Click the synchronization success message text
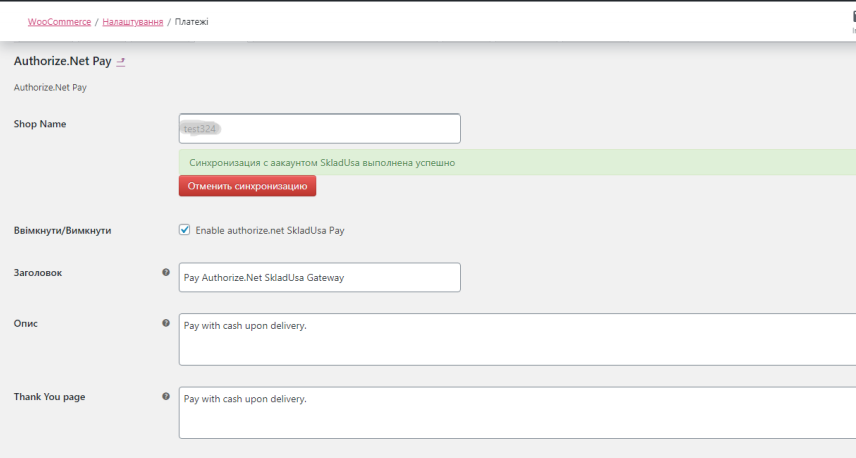Screen dimensions: 856x458 [x=322, y=163]
